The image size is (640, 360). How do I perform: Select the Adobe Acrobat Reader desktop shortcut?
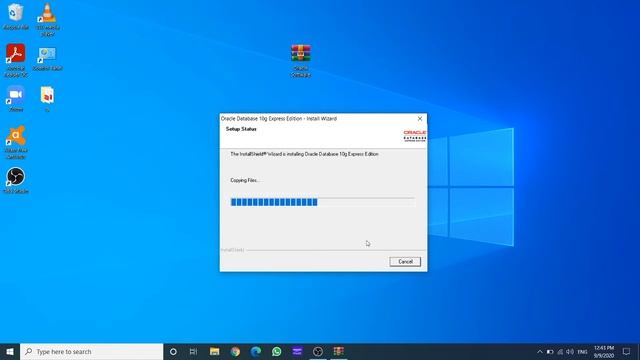(16, 60)
